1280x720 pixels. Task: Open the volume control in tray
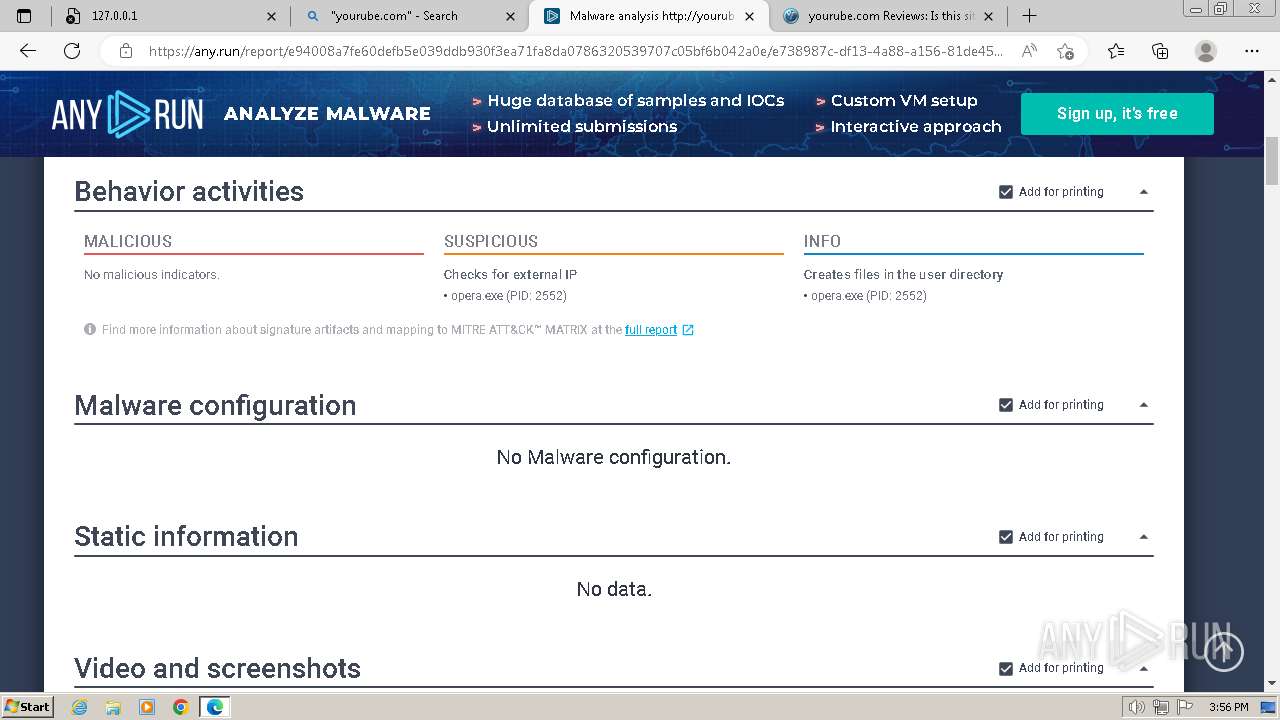pos(1137,707)
